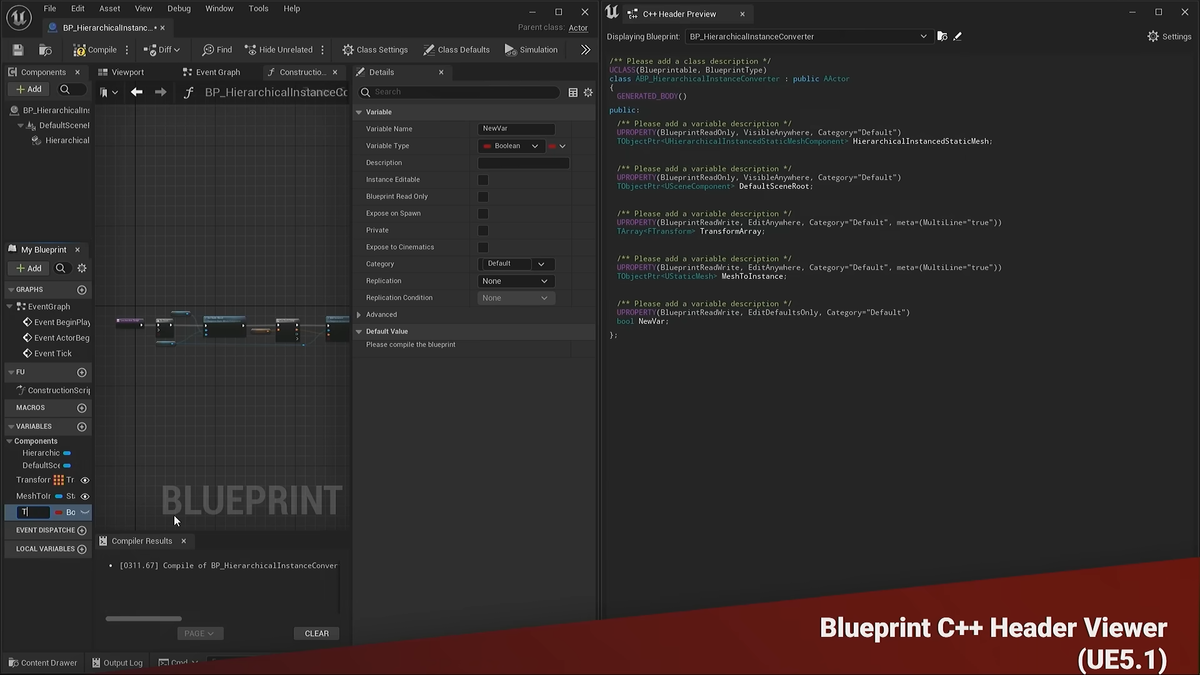Enable Expose to Cinematics checkbox
The width and height of the screenshot is (1200, 675).
coord(483,247)
